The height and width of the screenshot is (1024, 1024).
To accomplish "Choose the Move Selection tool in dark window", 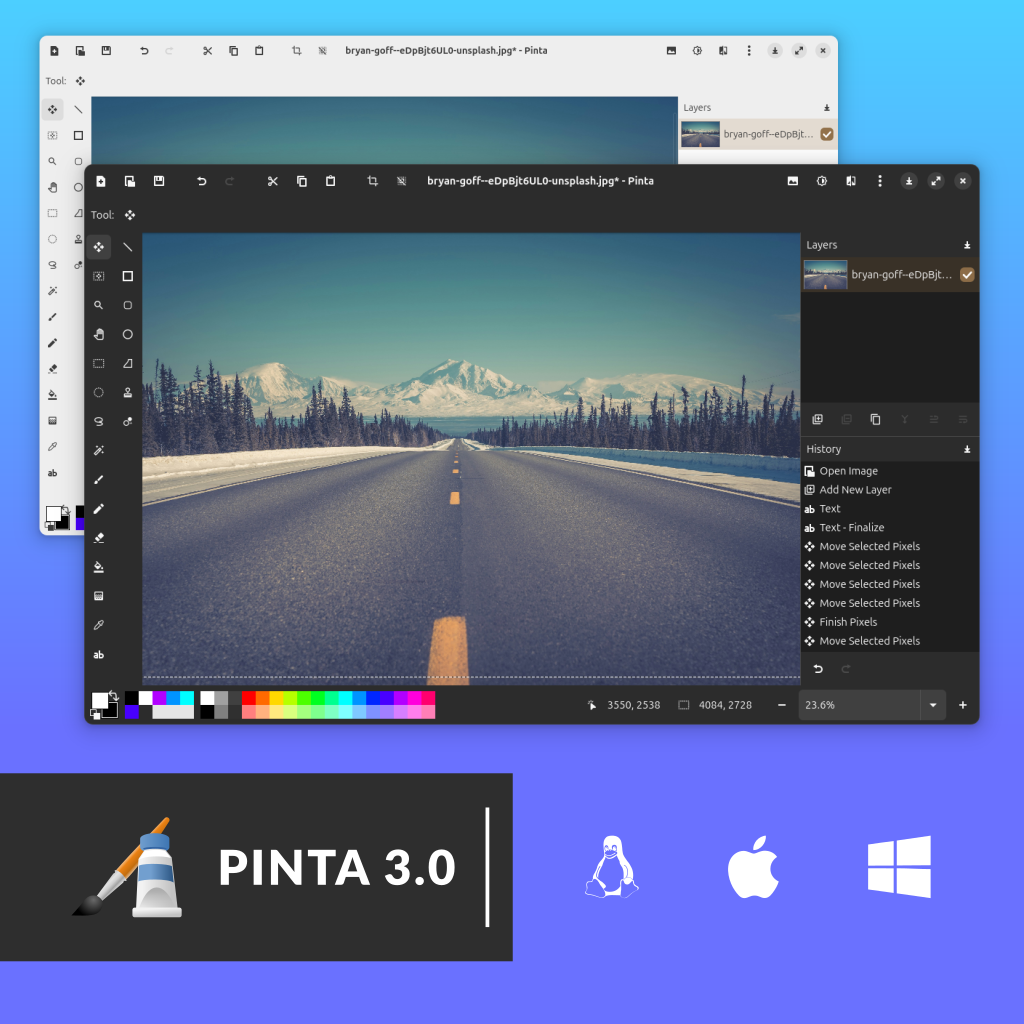I will 99,276.
